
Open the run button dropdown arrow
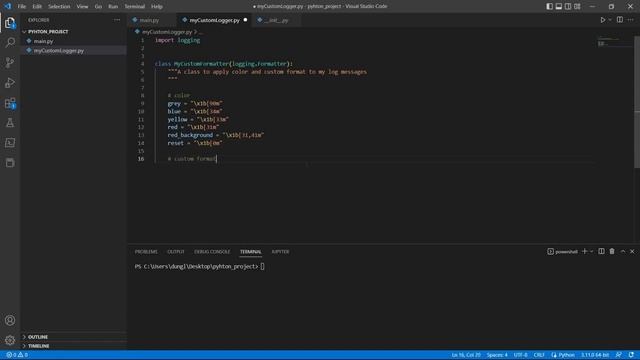point(610,20)
